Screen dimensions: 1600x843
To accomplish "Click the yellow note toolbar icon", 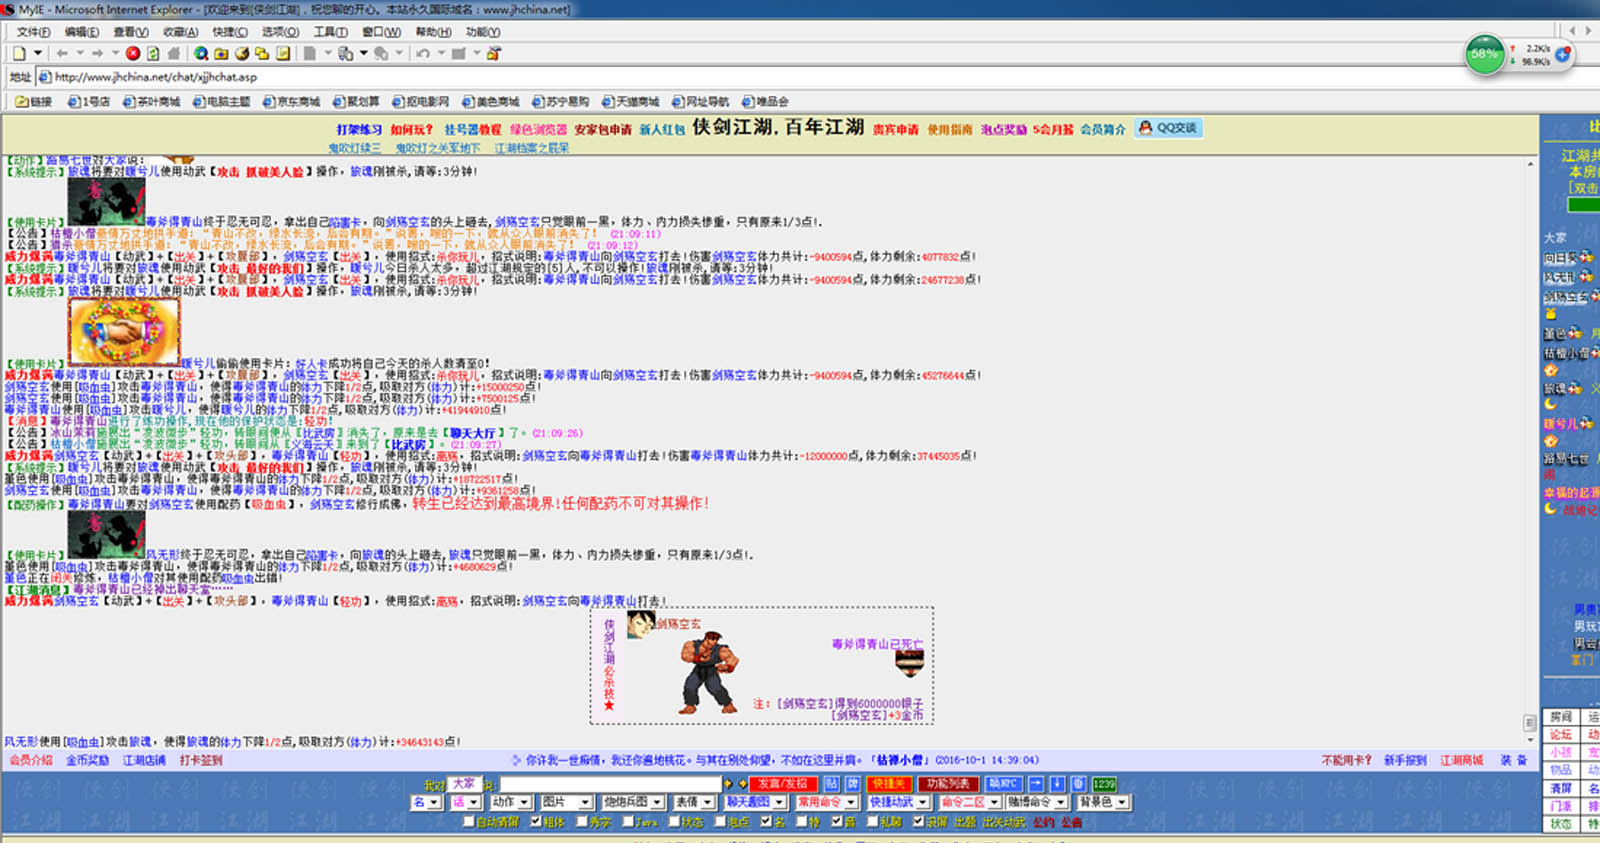I will pyautogui.click(x=283, y=53).
